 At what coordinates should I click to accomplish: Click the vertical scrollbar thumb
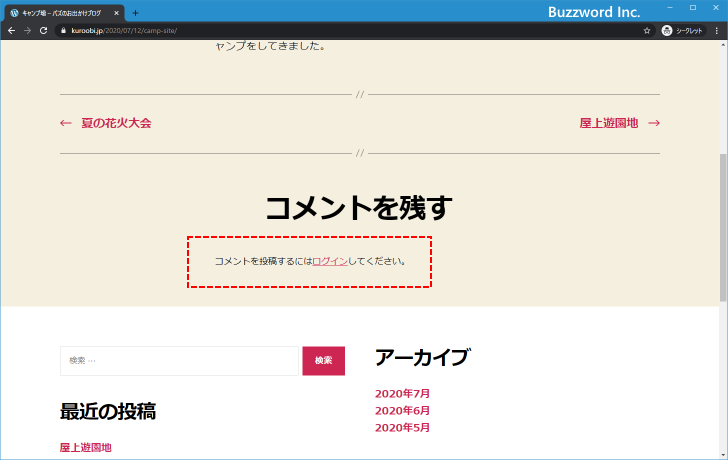pos(723,227)
